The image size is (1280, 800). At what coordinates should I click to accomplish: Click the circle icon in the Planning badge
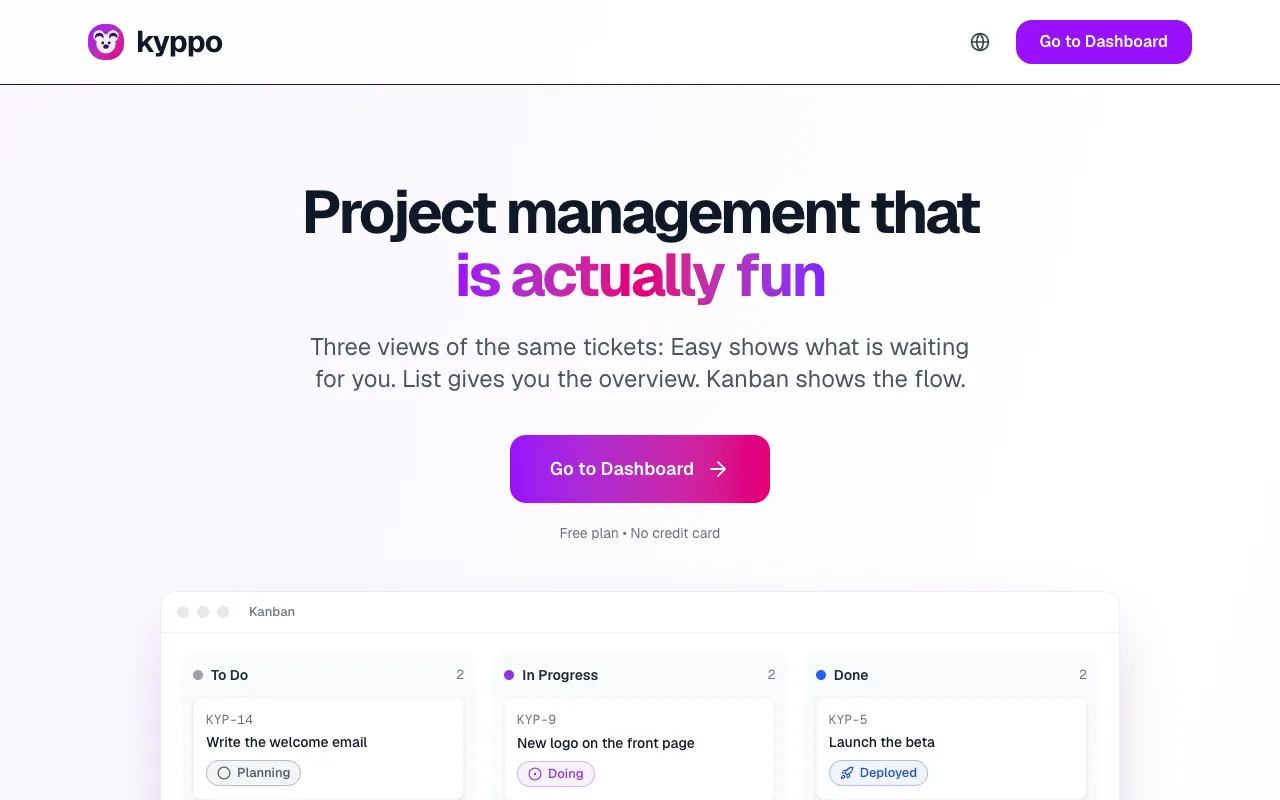click(224, 773)
